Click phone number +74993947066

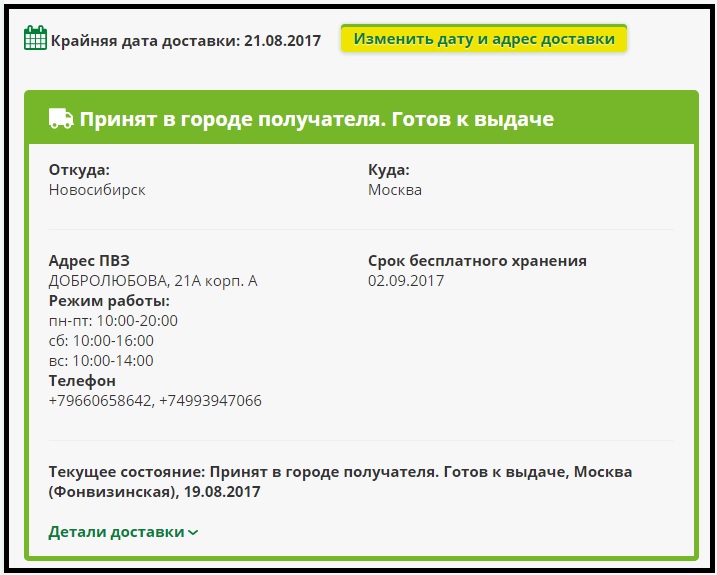(x=210, y=401)
